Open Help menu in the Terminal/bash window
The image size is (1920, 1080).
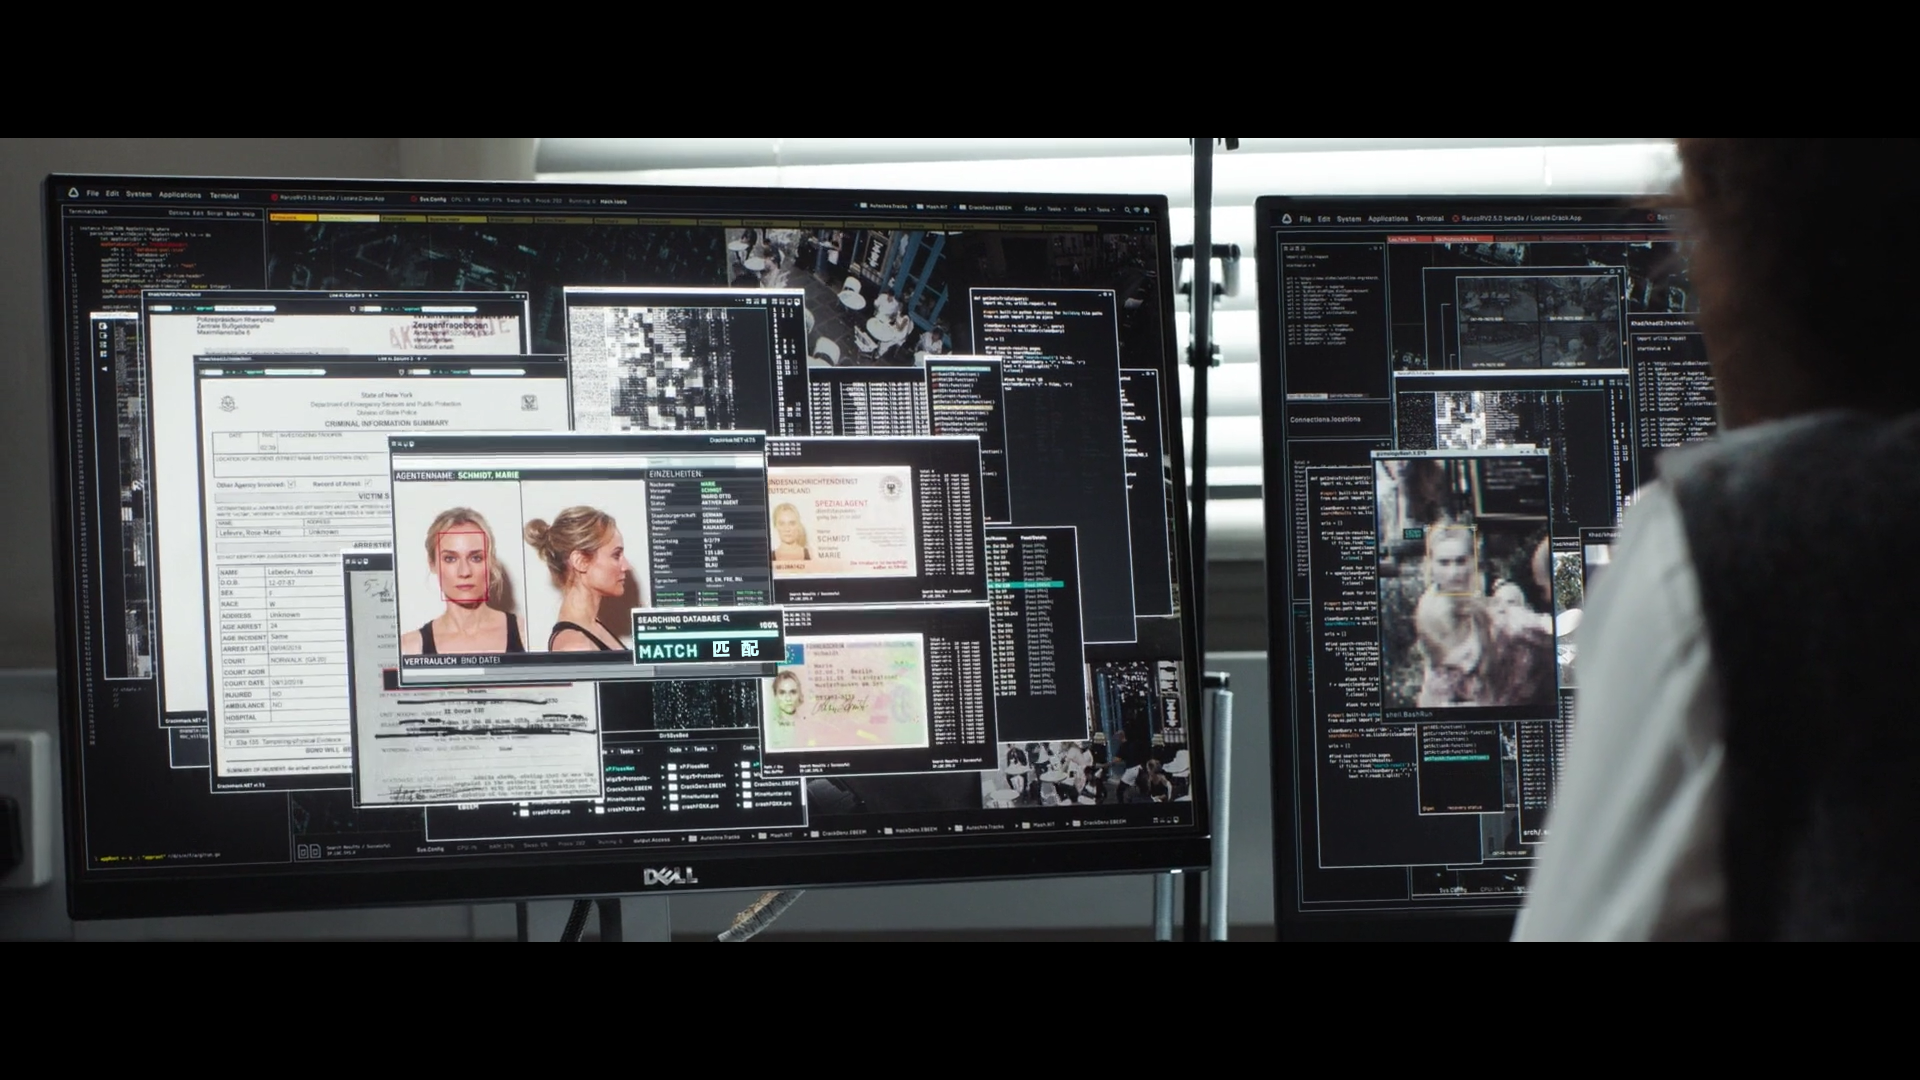point(248,214)
